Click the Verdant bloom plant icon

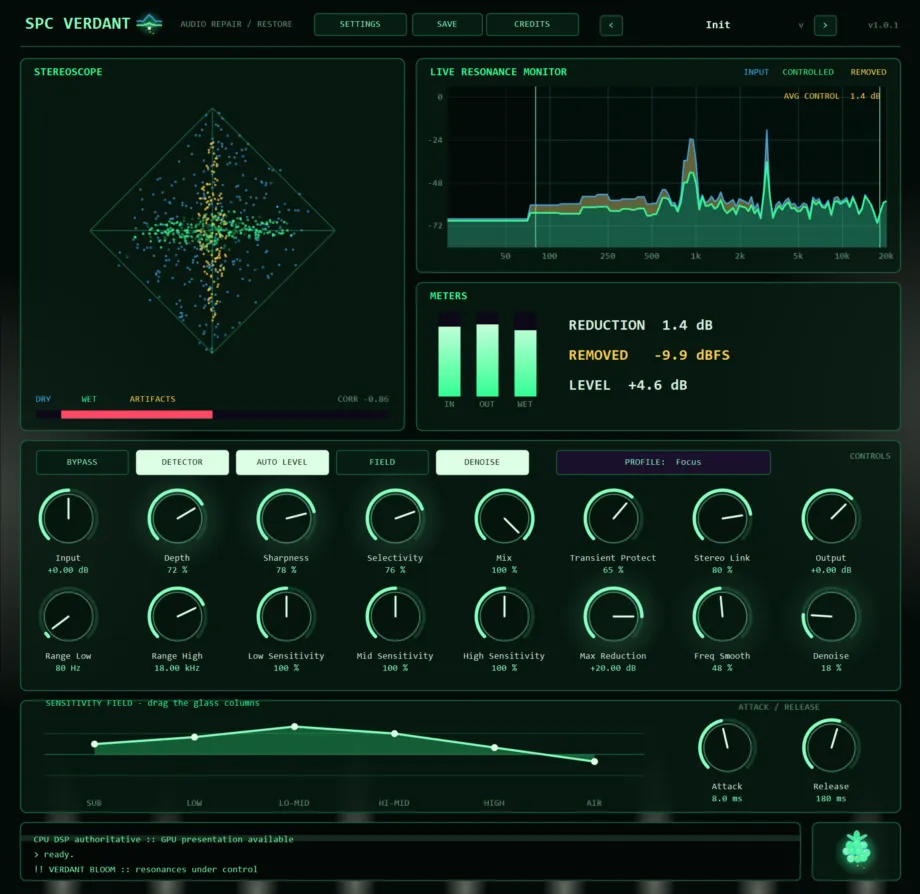[856, 850]
